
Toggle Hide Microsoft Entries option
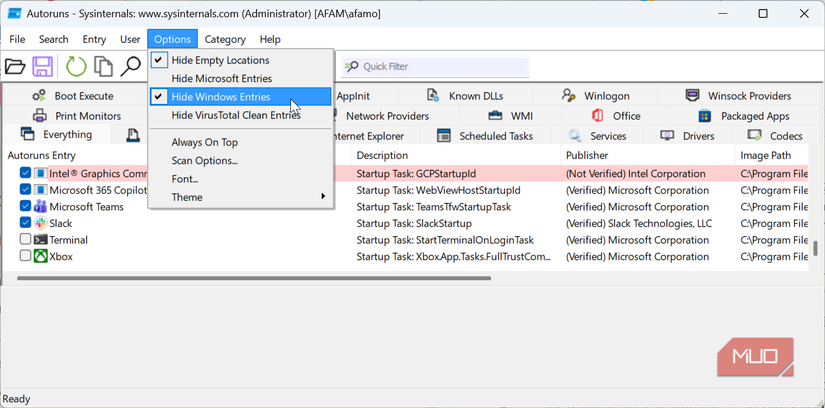pyautogui.click(x=241, y=78)
